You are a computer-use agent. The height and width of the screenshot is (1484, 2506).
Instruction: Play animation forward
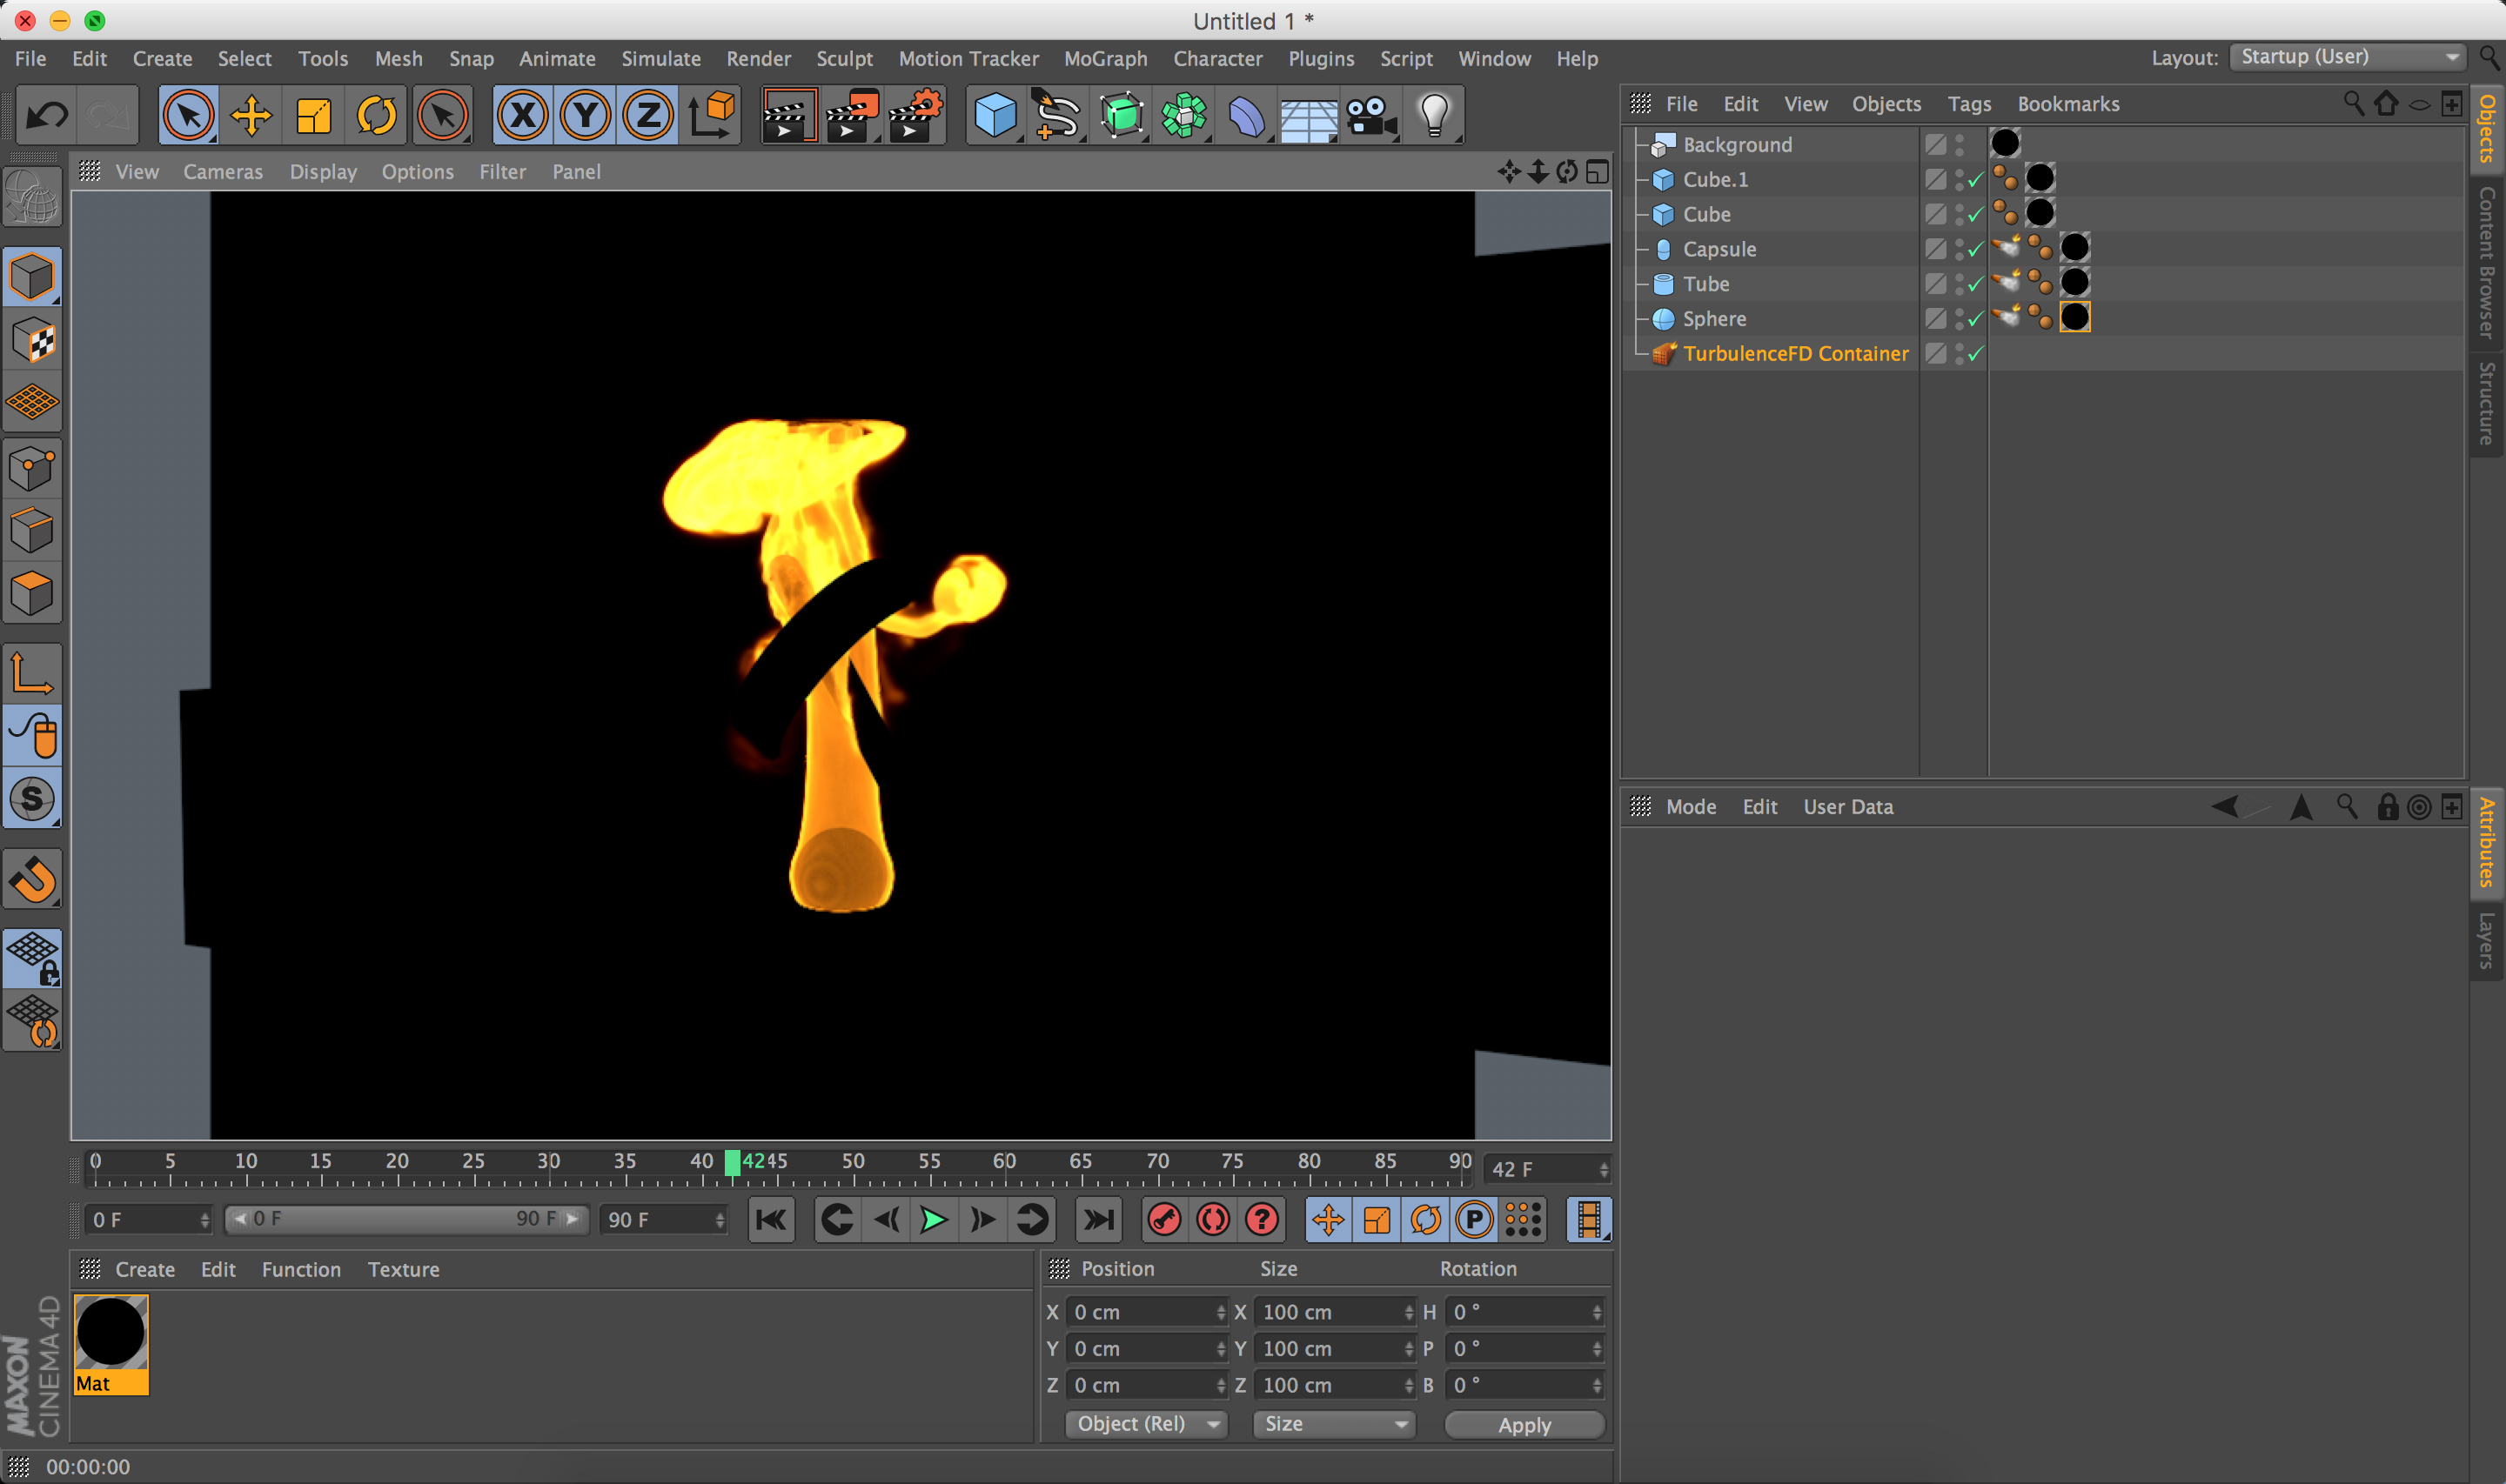click(x=933, y=1220)
